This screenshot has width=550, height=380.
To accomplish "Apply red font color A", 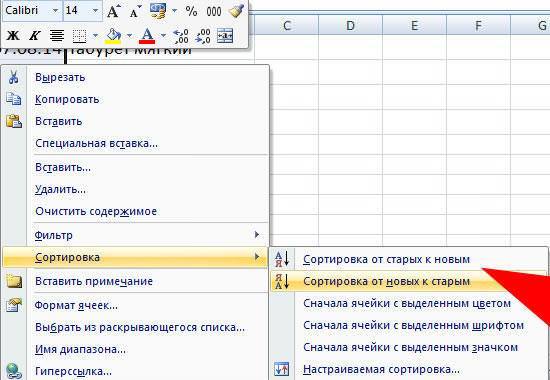I will (147, 36).
